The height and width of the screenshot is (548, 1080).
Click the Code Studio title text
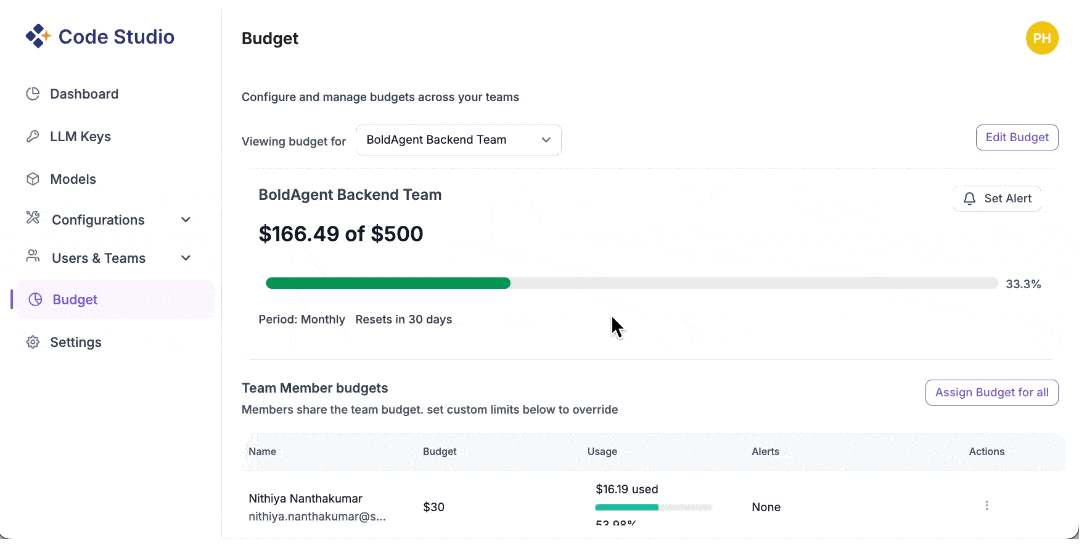click(x=116, y=36)
